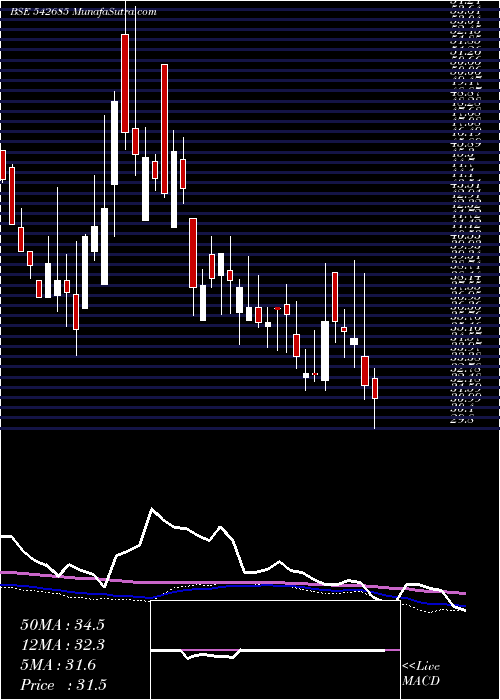Click the 50MA : 34.5 reading

(62, 625)
